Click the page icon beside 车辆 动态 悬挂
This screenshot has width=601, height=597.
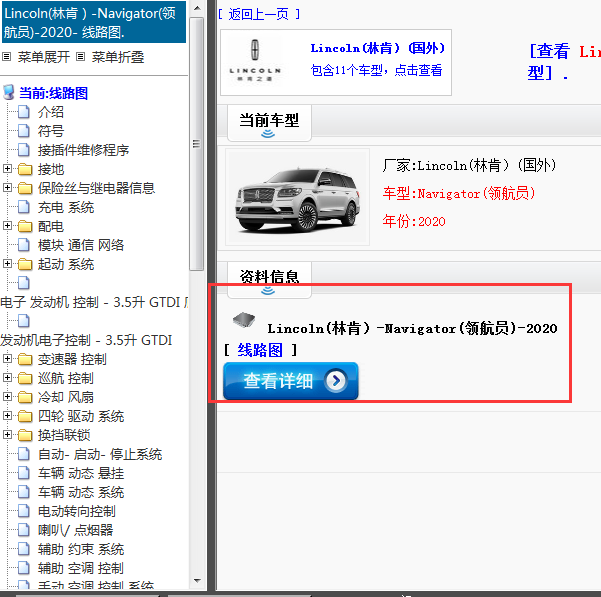tap(24, 473)
